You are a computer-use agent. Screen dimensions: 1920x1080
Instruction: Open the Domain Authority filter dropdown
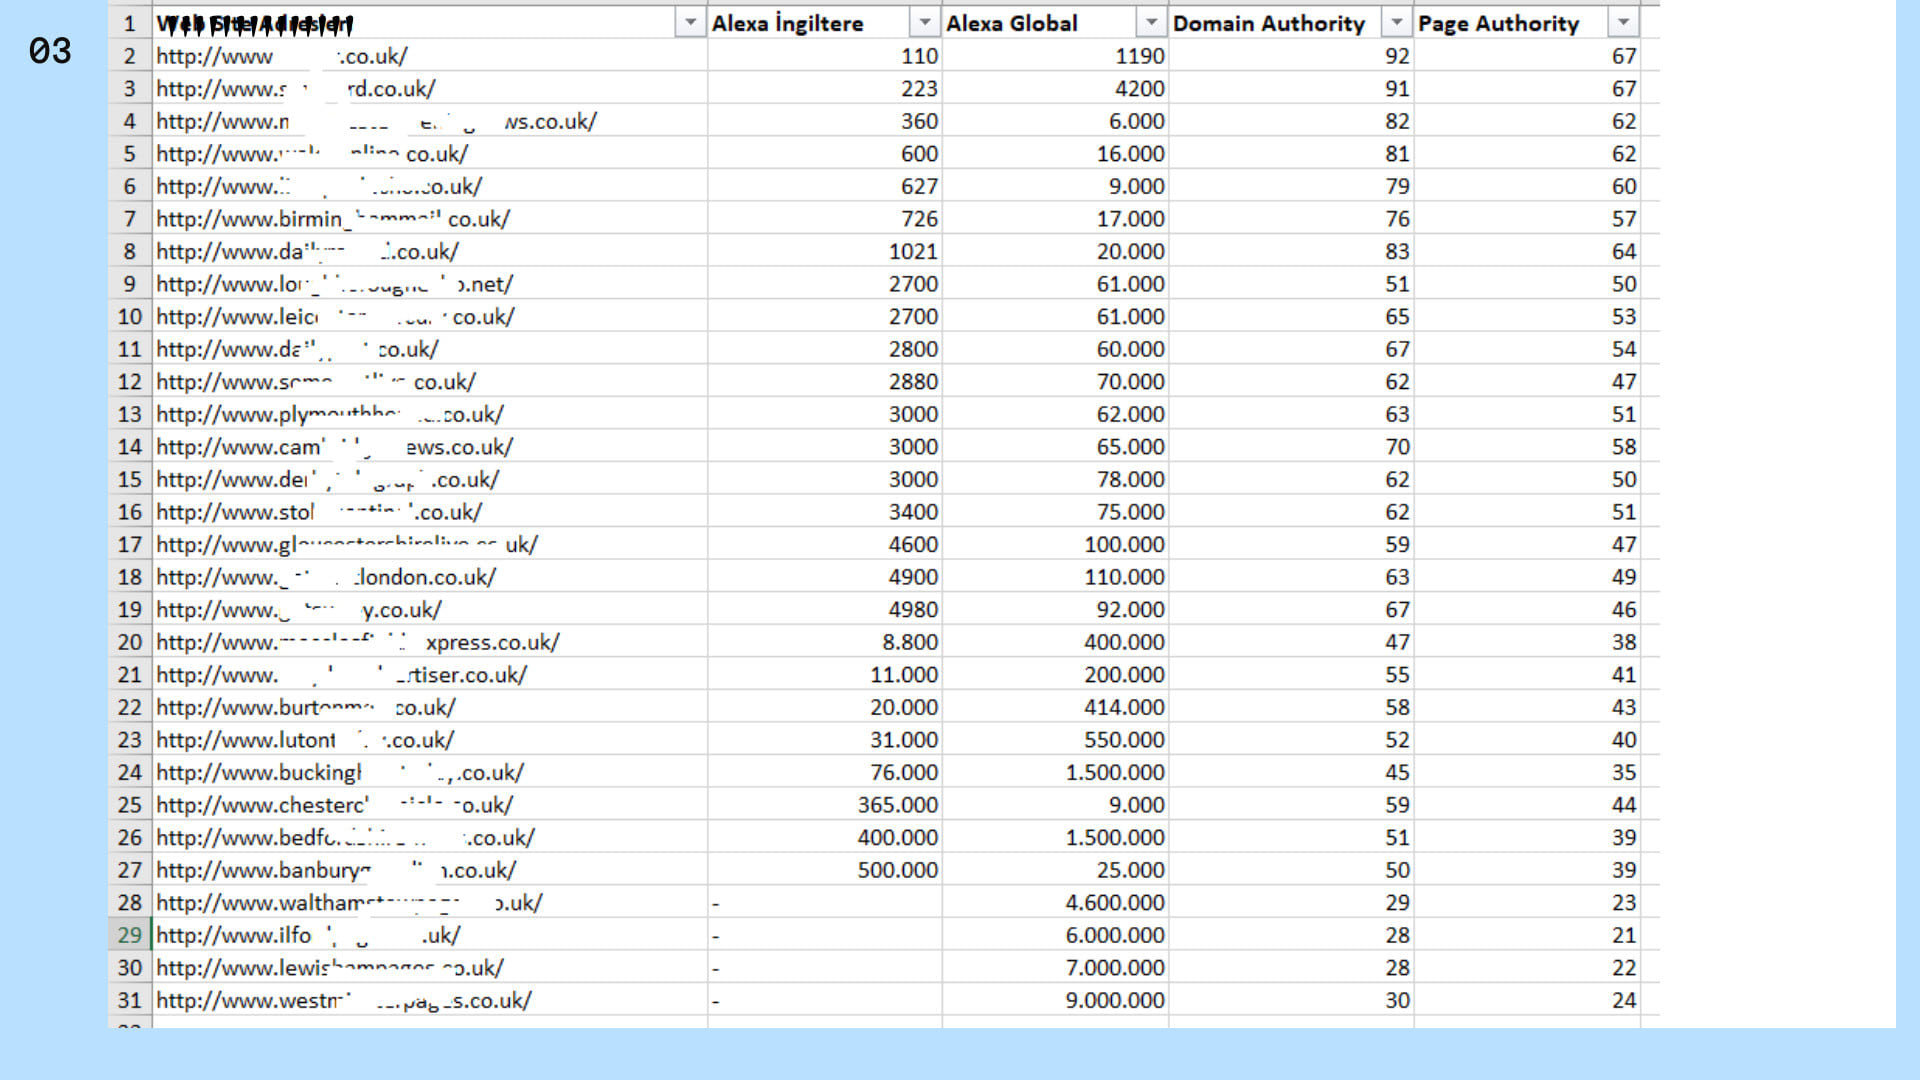click(1396, 23)
